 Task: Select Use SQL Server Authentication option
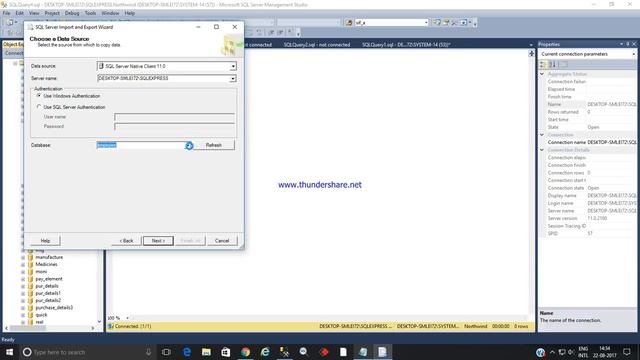point(39,107)
